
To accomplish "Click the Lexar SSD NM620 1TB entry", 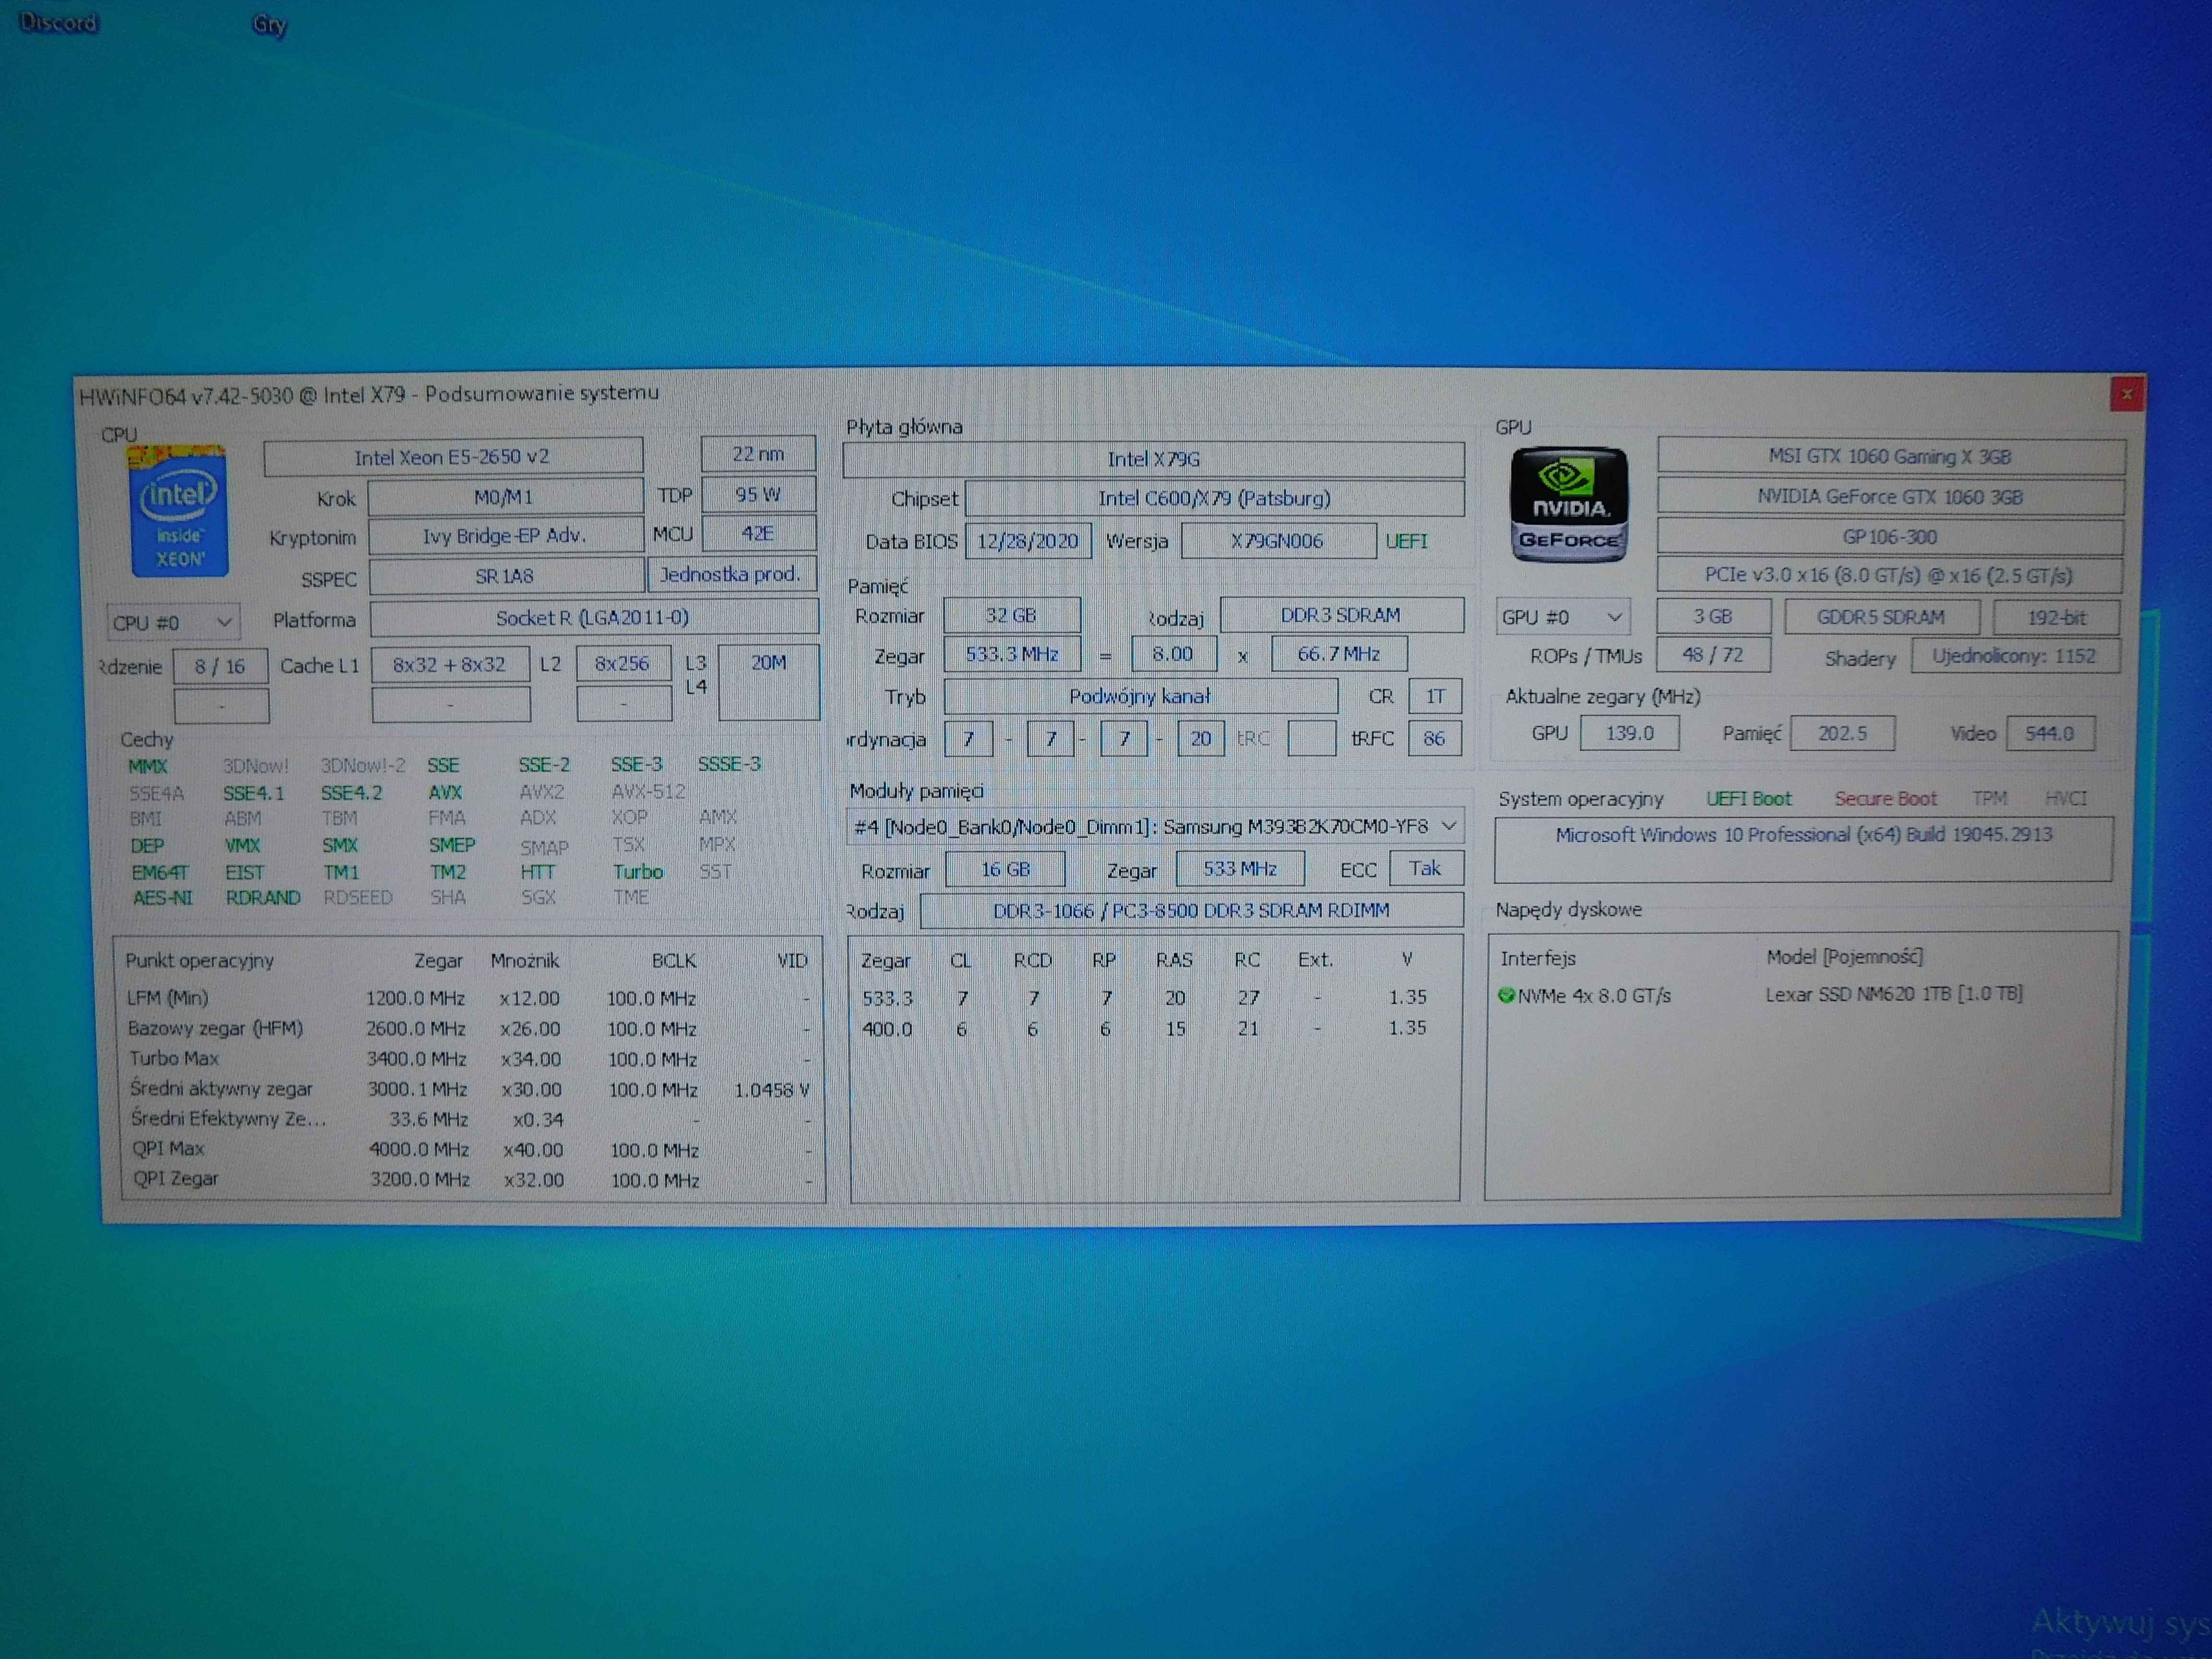I will 1894,994.
